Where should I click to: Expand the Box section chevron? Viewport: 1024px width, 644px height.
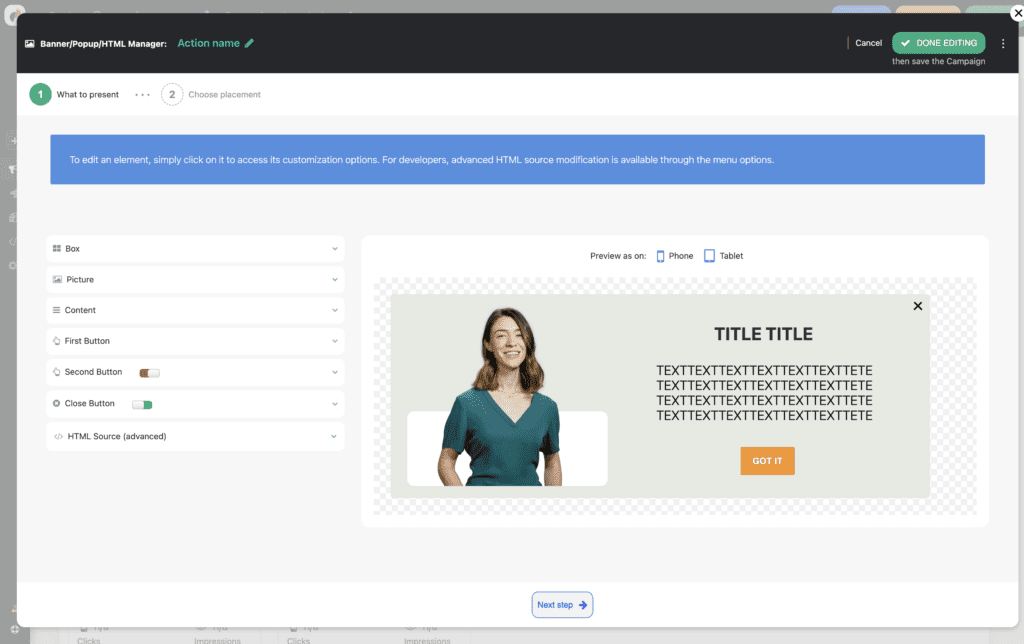pos(335,248)
